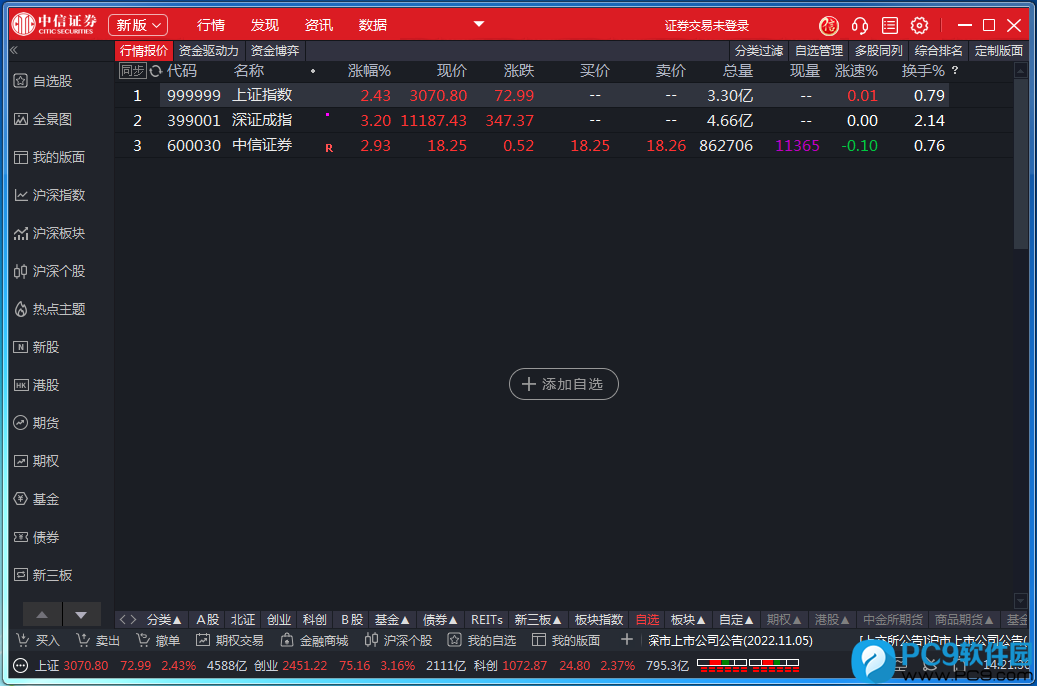
Task: Click the 添加自选 button
Action: (563, 384)
